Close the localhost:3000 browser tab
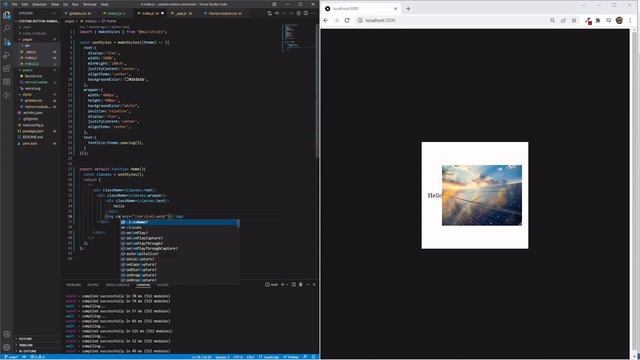640x360 pixels. 396,8
